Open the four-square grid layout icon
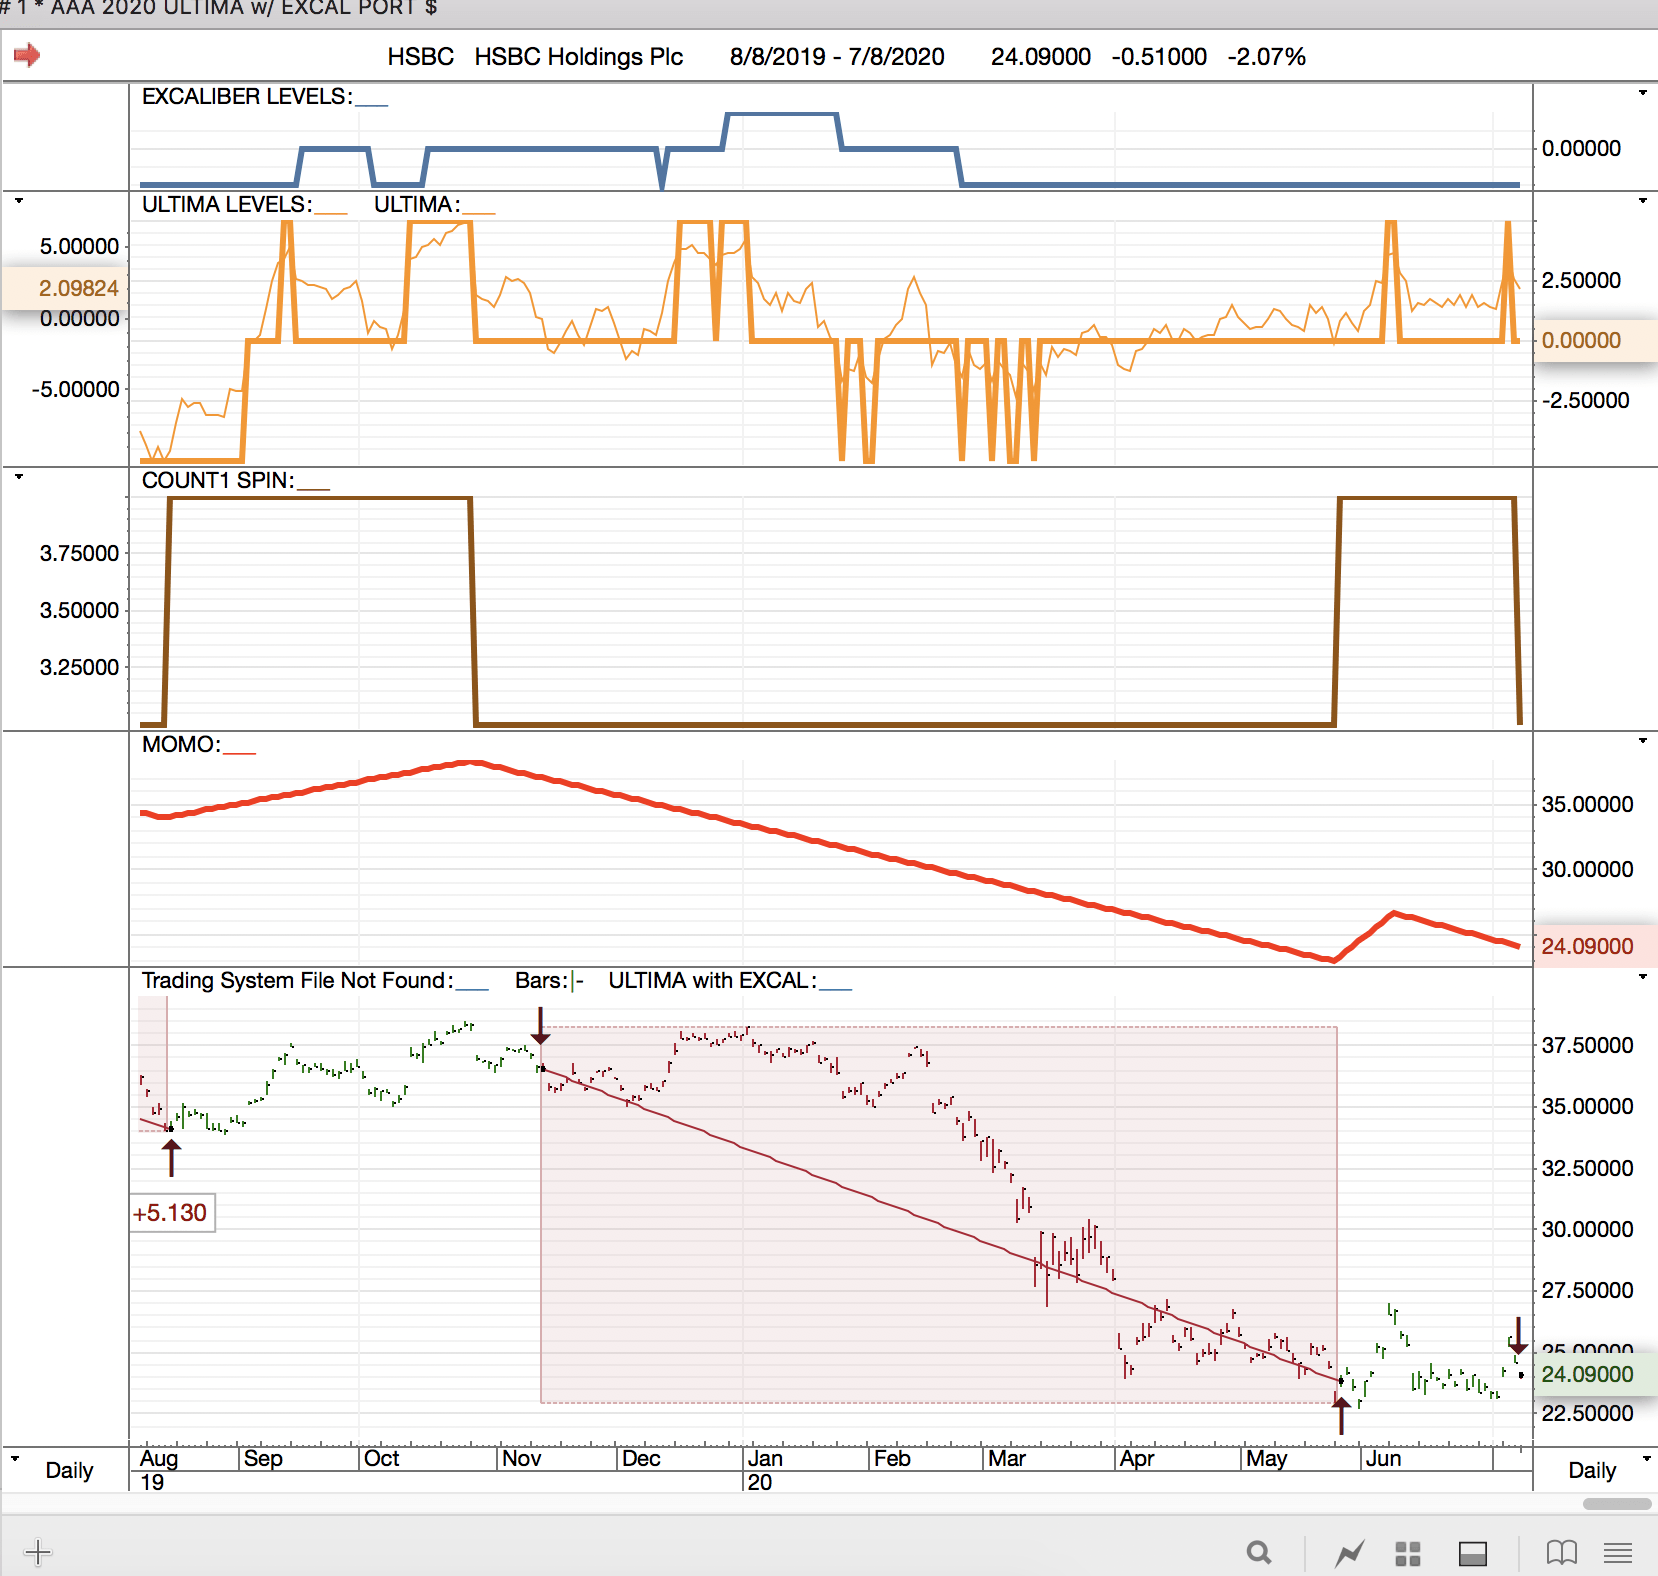 (1408, 1553)
